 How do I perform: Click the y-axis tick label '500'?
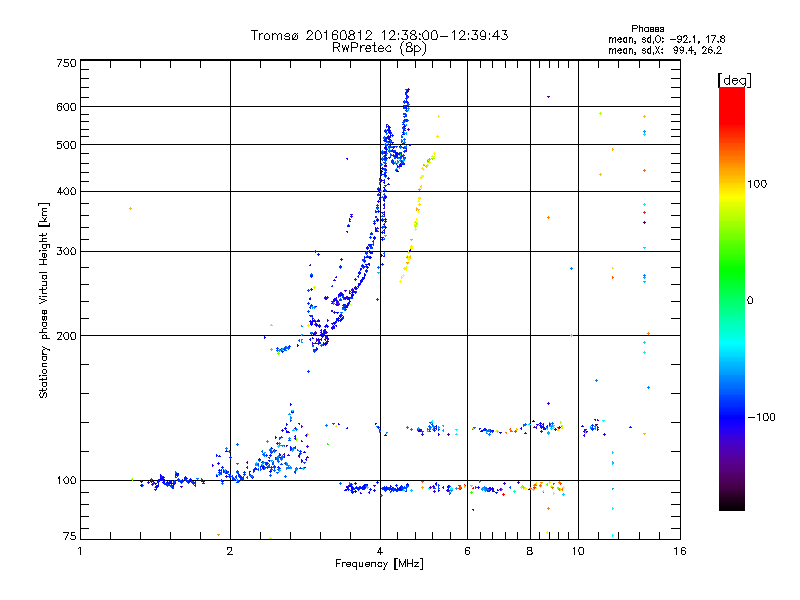point(66,145)
